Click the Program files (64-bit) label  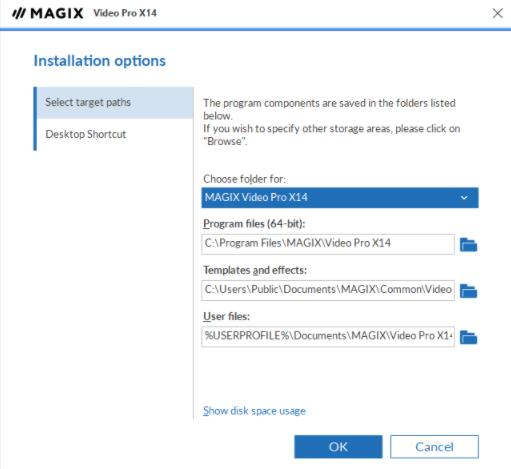[x=254, y=224]
